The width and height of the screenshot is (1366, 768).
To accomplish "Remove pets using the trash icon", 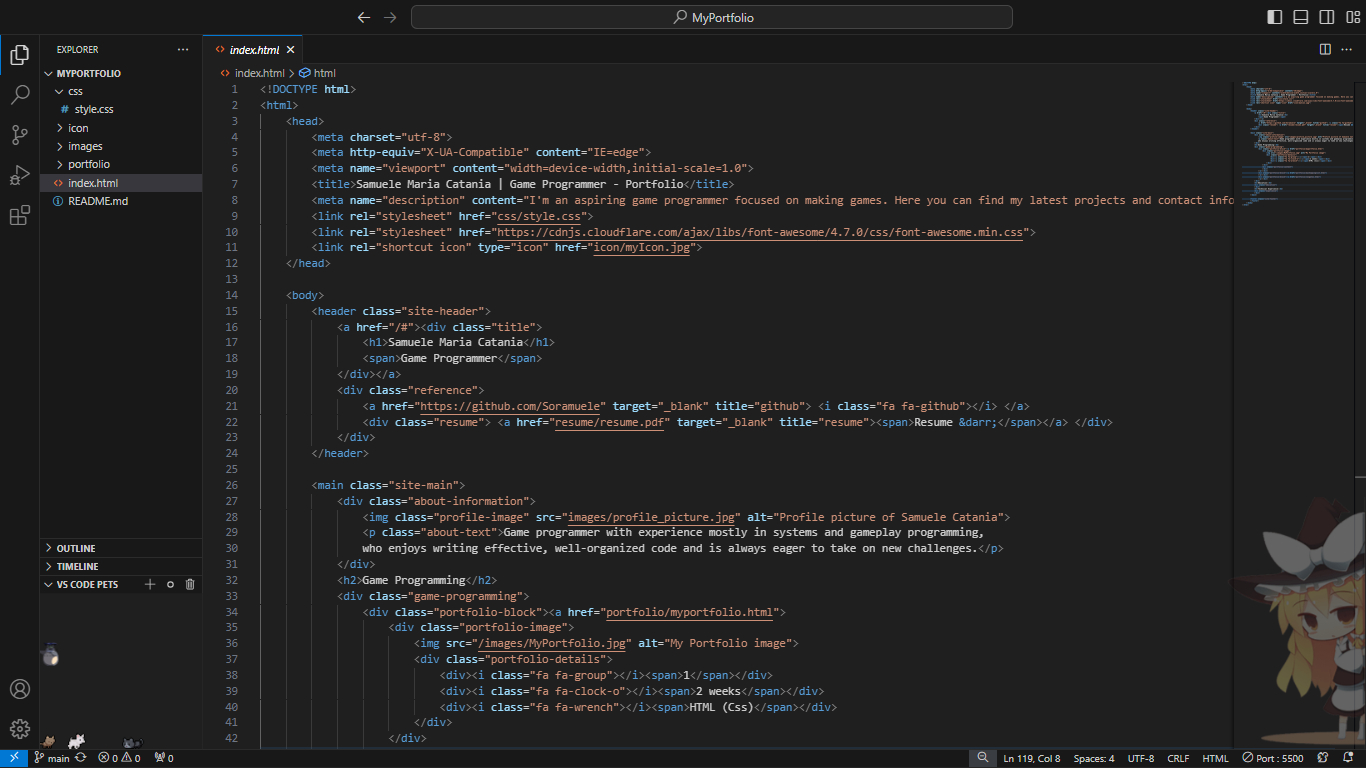I will [x=190, y=584].
